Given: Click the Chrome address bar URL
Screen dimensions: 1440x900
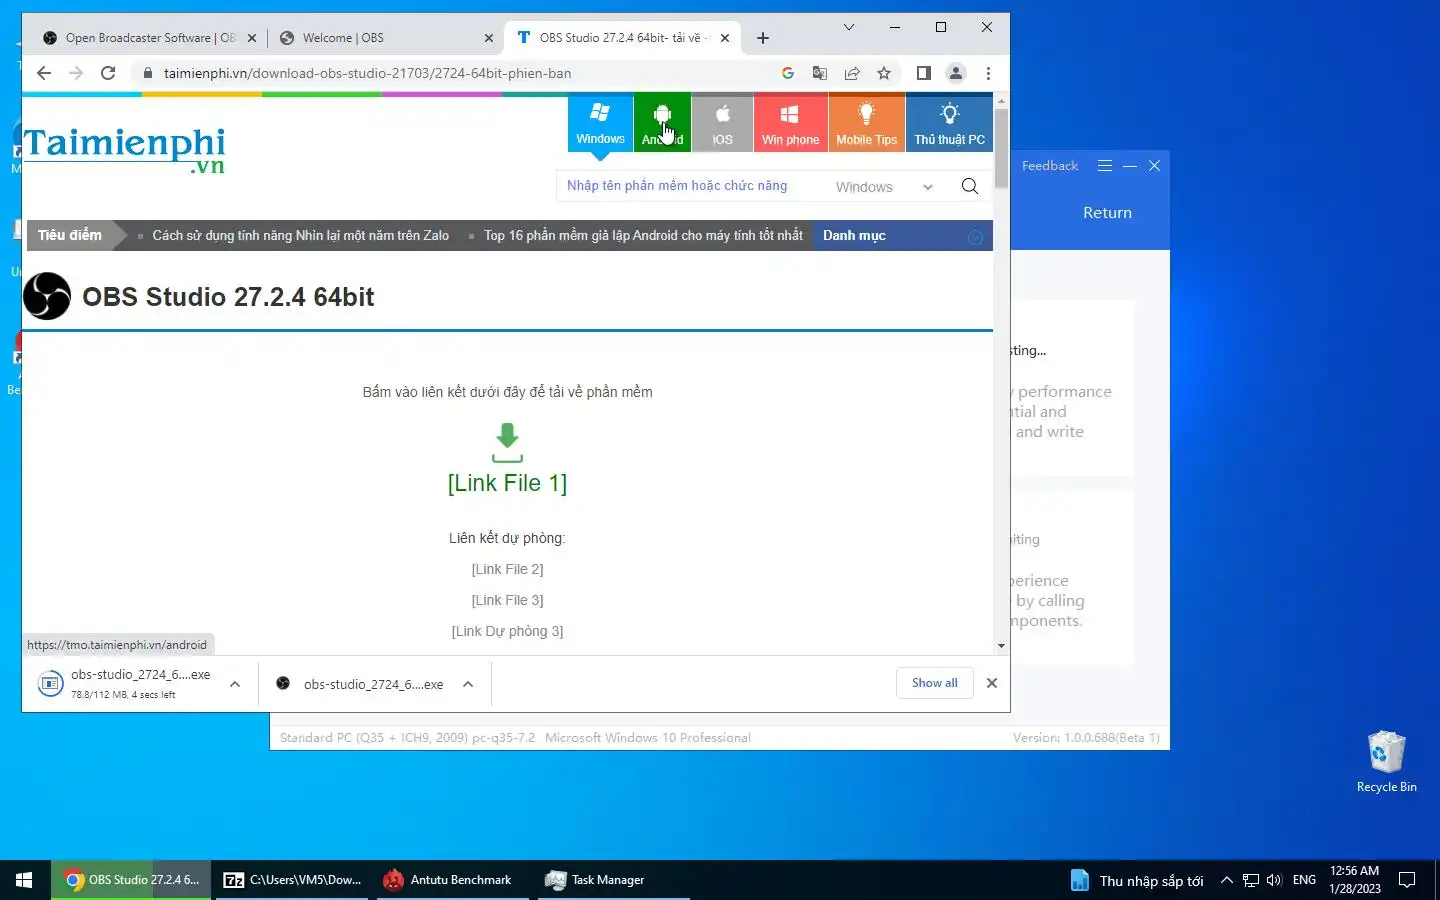Looking at the screenshot, I should (x=368, y=73).
